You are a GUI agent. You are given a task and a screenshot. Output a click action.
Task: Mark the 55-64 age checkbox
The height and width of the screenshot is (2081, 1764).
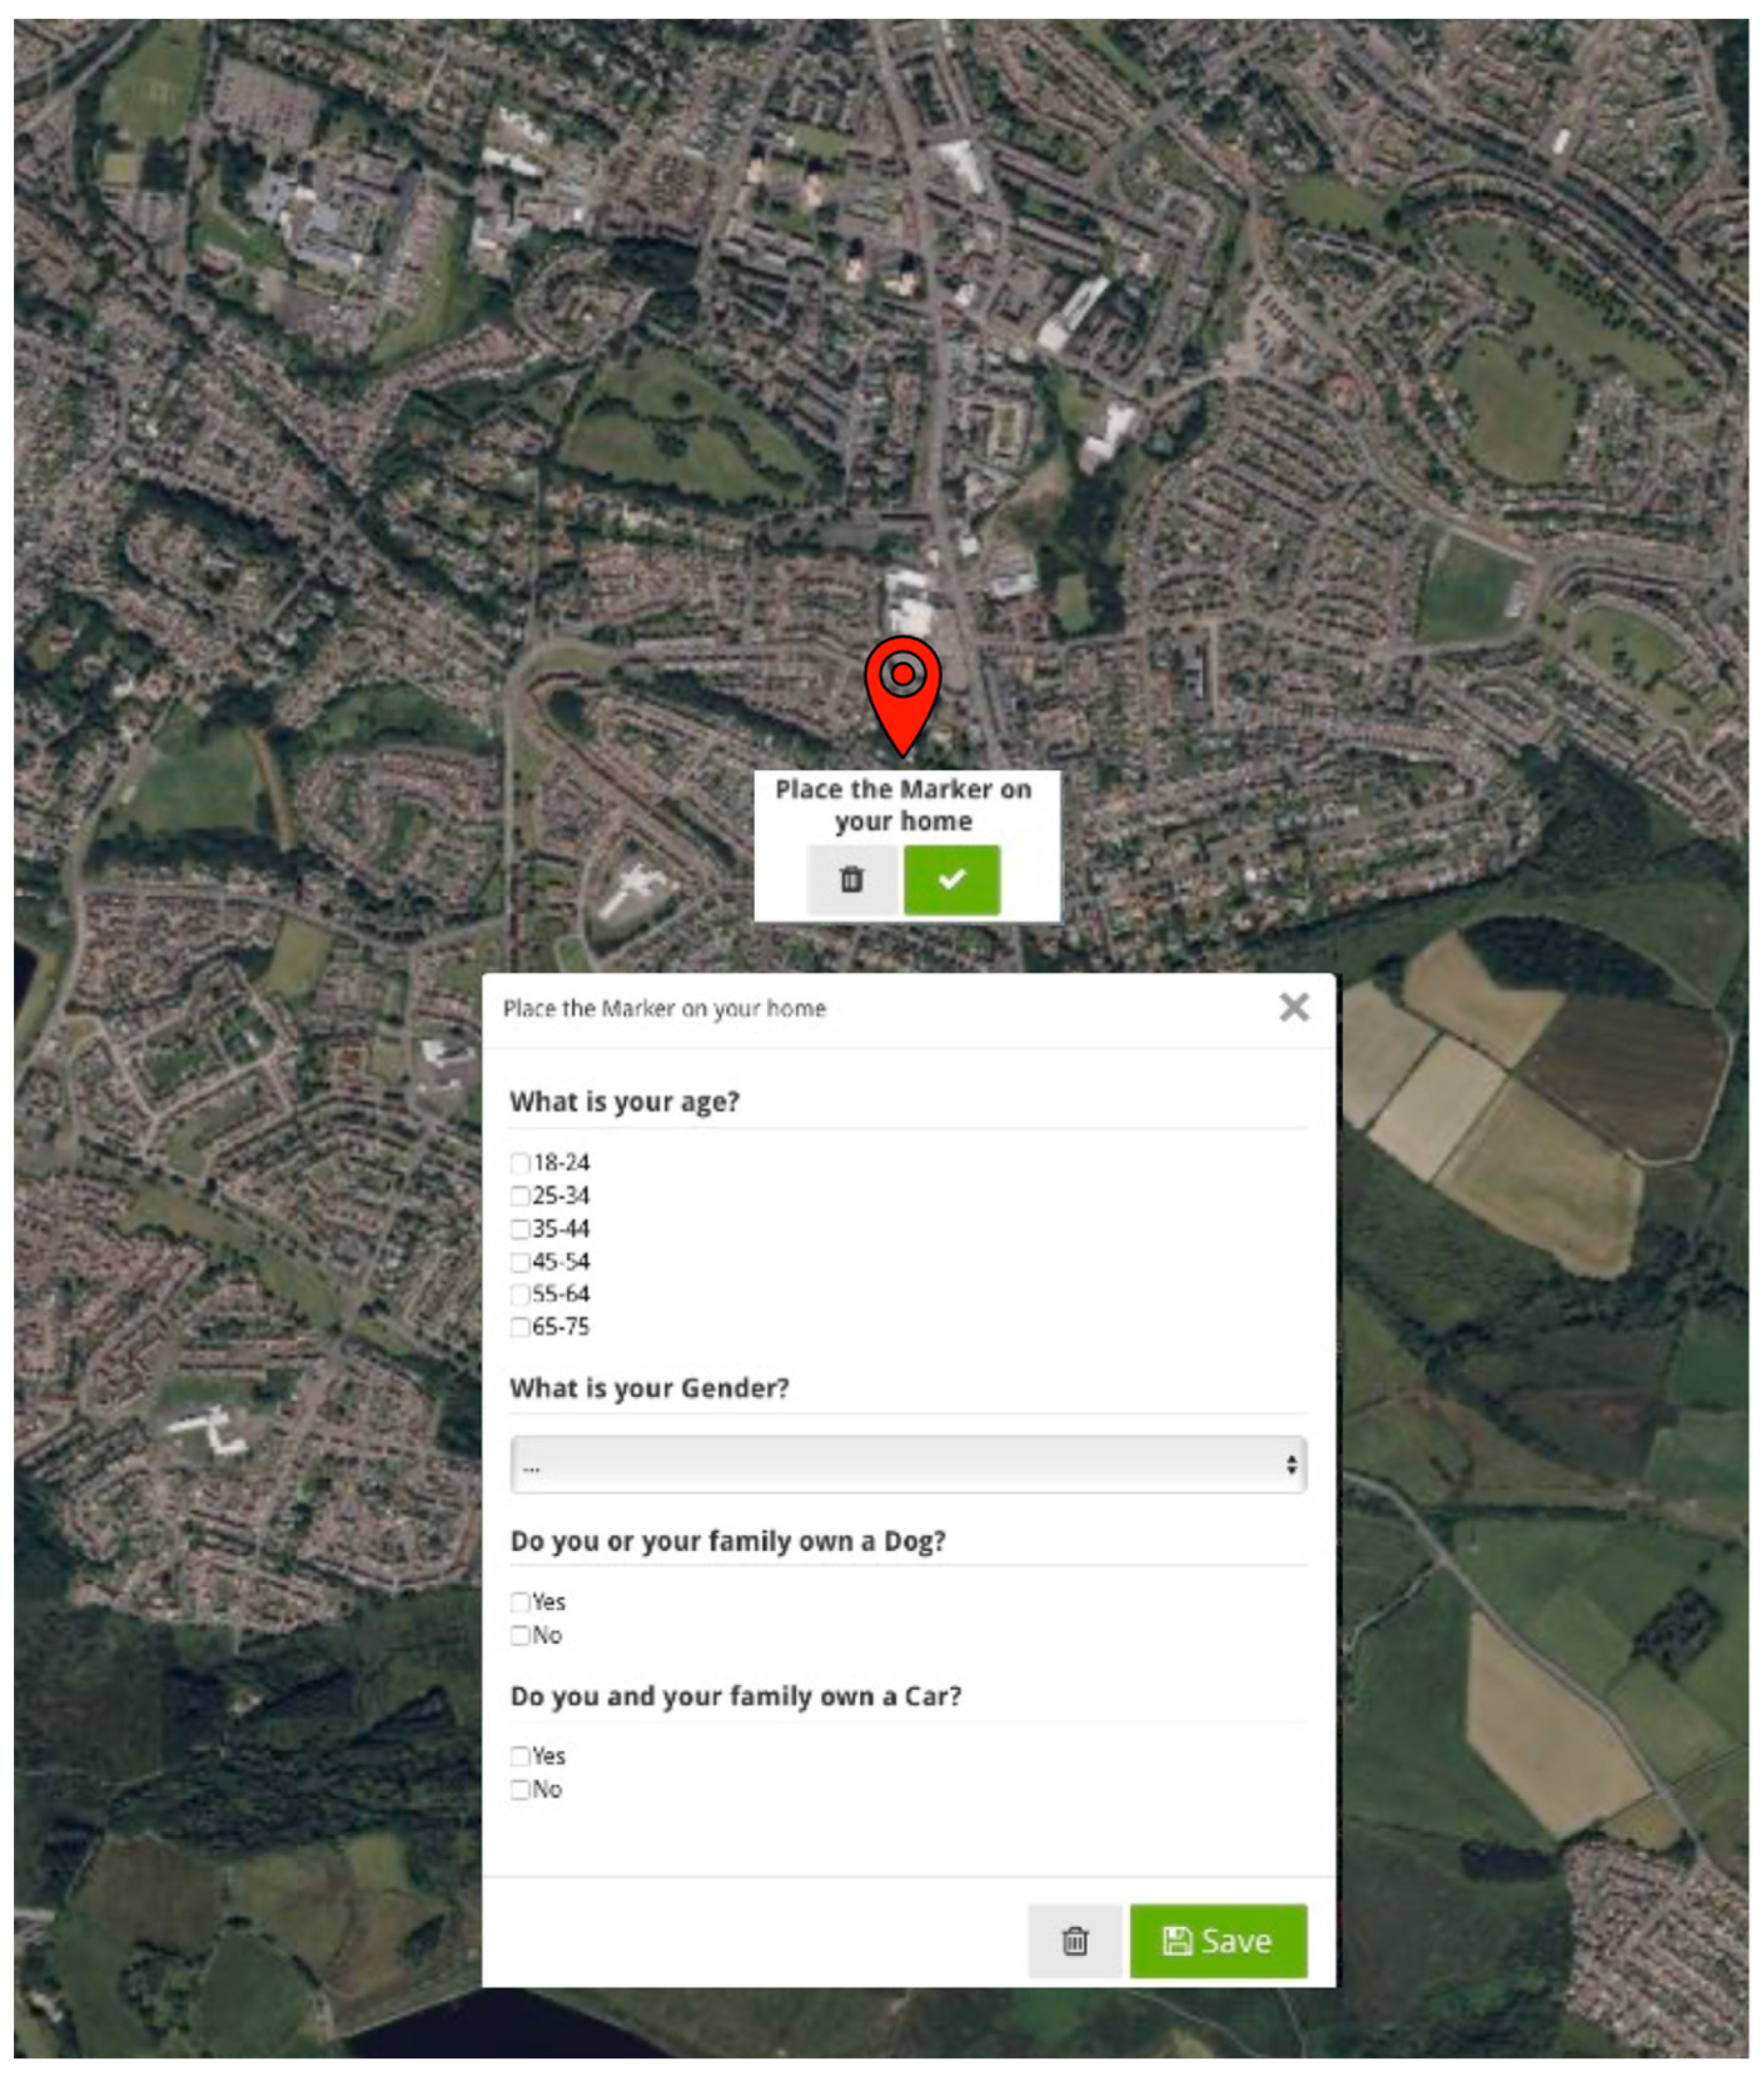[x=520, y=1295]
